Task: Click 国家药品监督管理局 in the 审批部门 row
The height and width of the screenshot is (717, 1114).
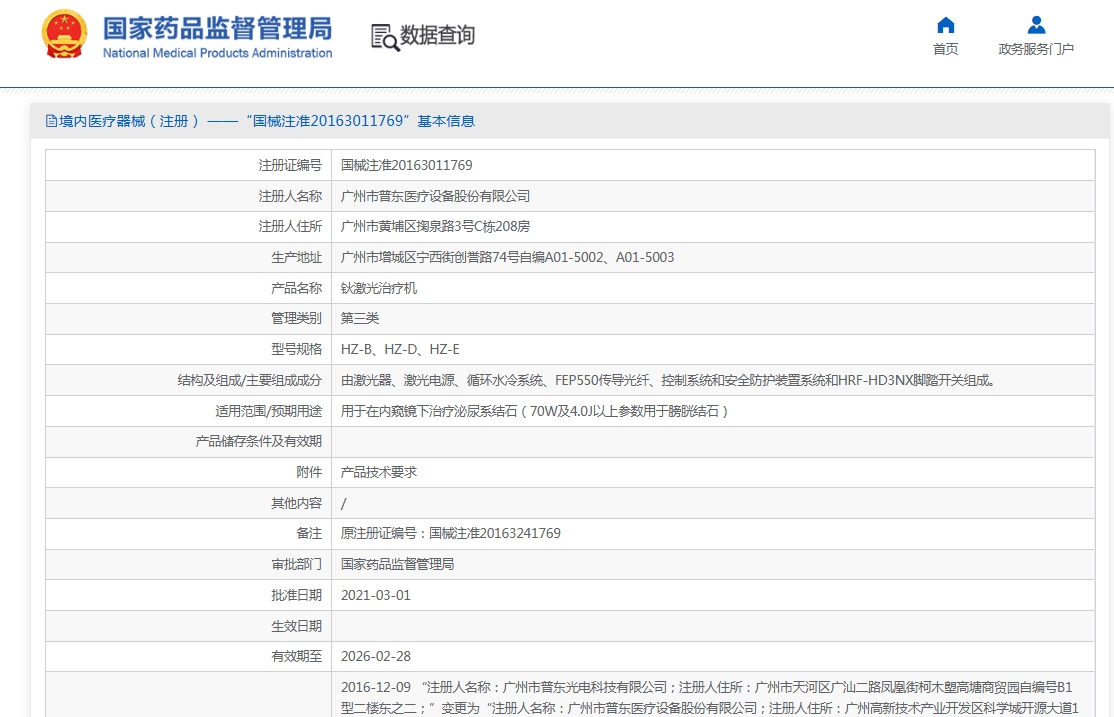Action: tap(397, 565)
